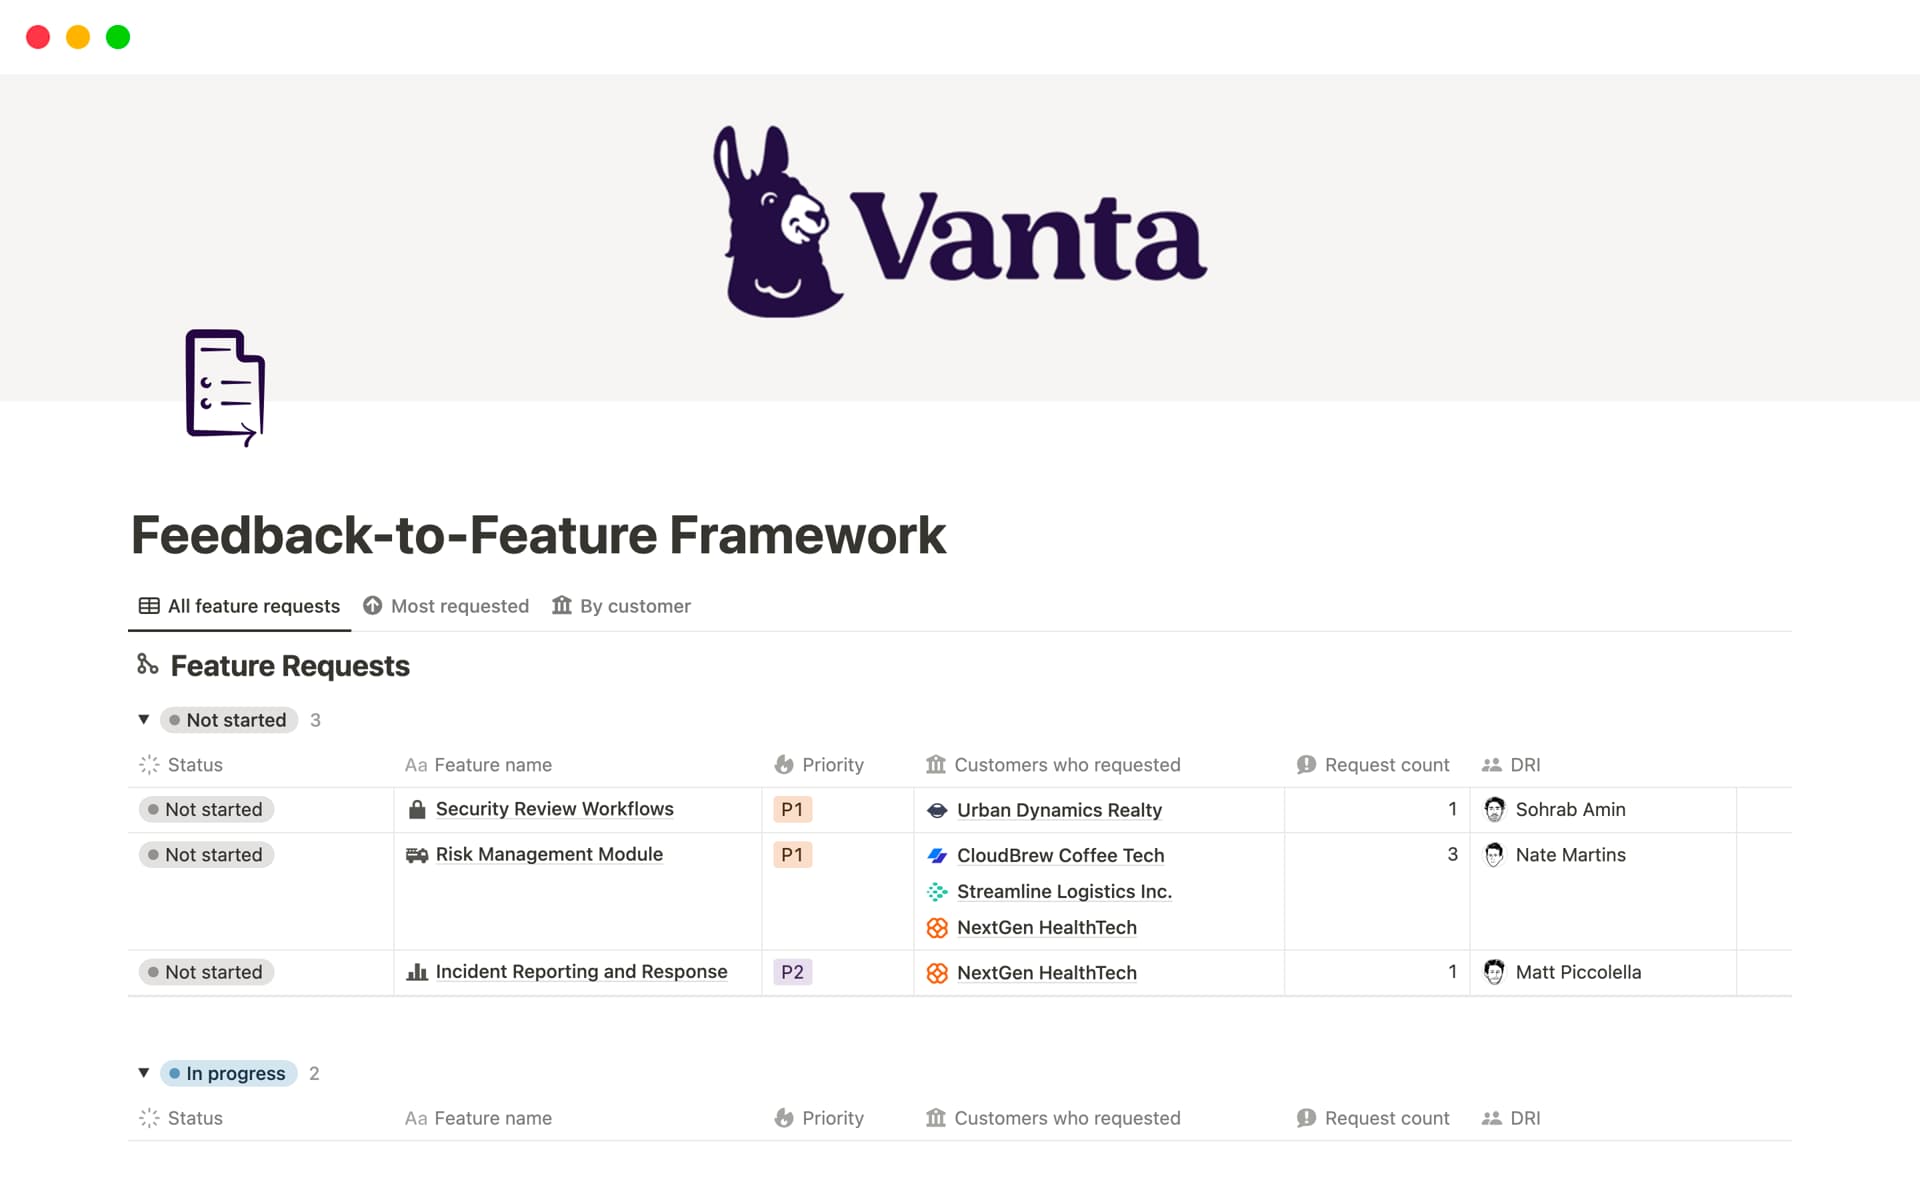The width and height of the screenshot is (1920, 1200).
Task: Select the fire icon in the Priority column header
Action: pyautogui.click(x=784, y=764)
